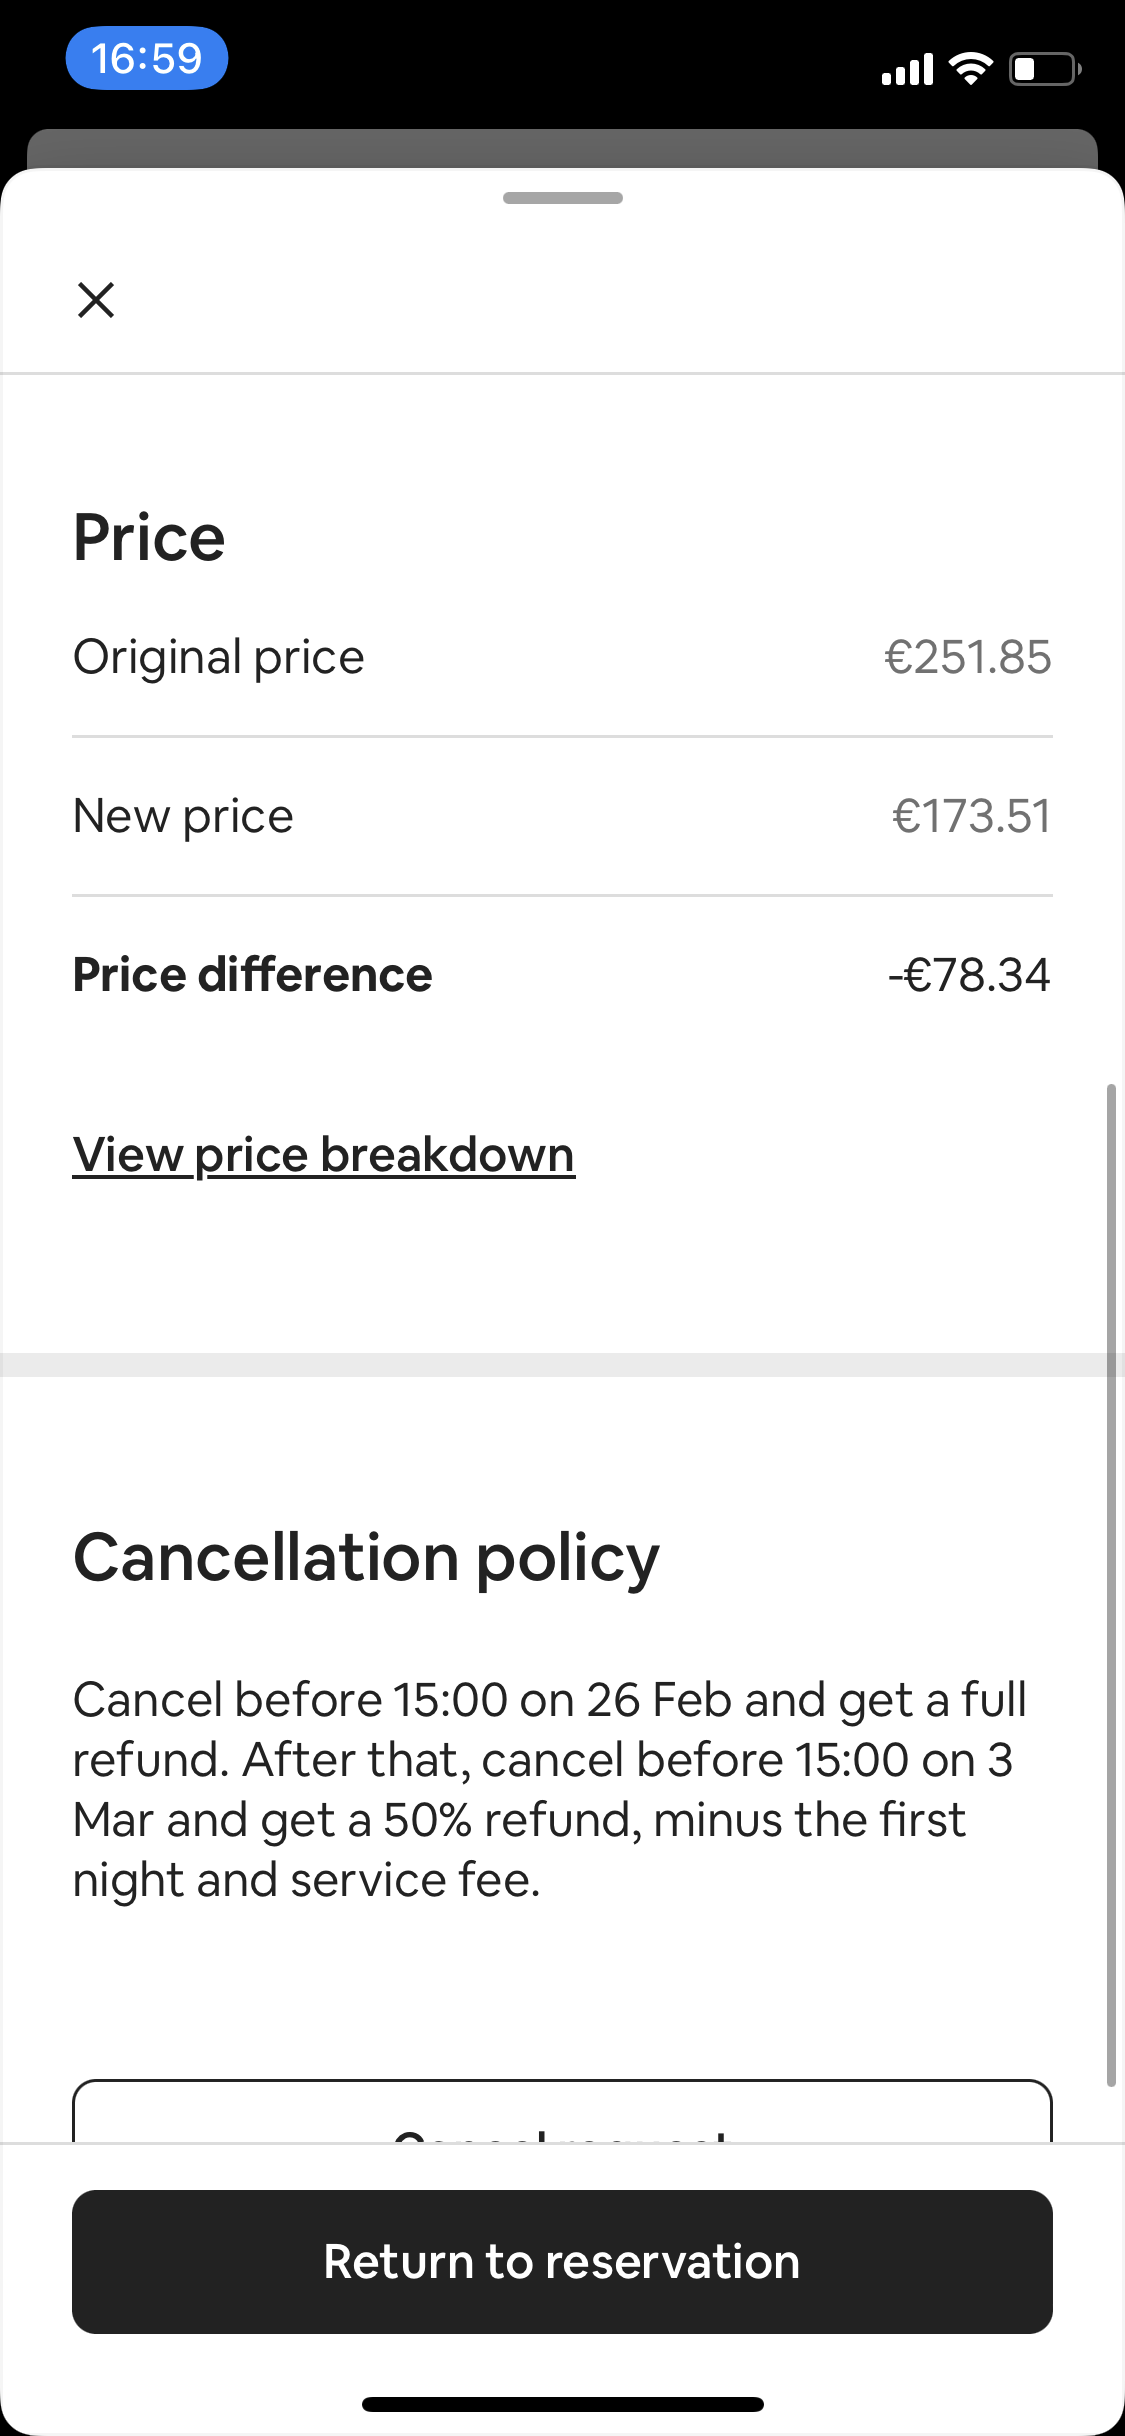Tap the partially hidden Cancel request button
This screenshot has width=1125, height=2436.
pos(562,2111)
